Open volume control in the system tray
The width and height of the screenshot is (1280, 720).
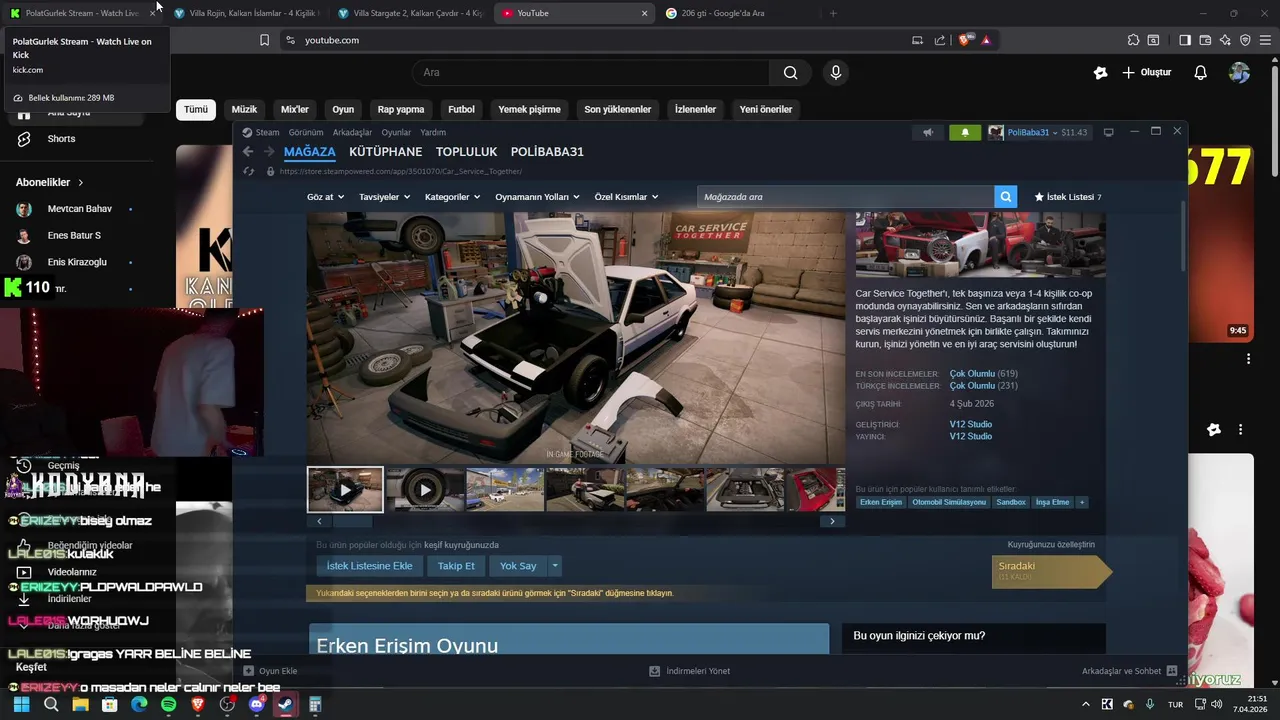1216,704
